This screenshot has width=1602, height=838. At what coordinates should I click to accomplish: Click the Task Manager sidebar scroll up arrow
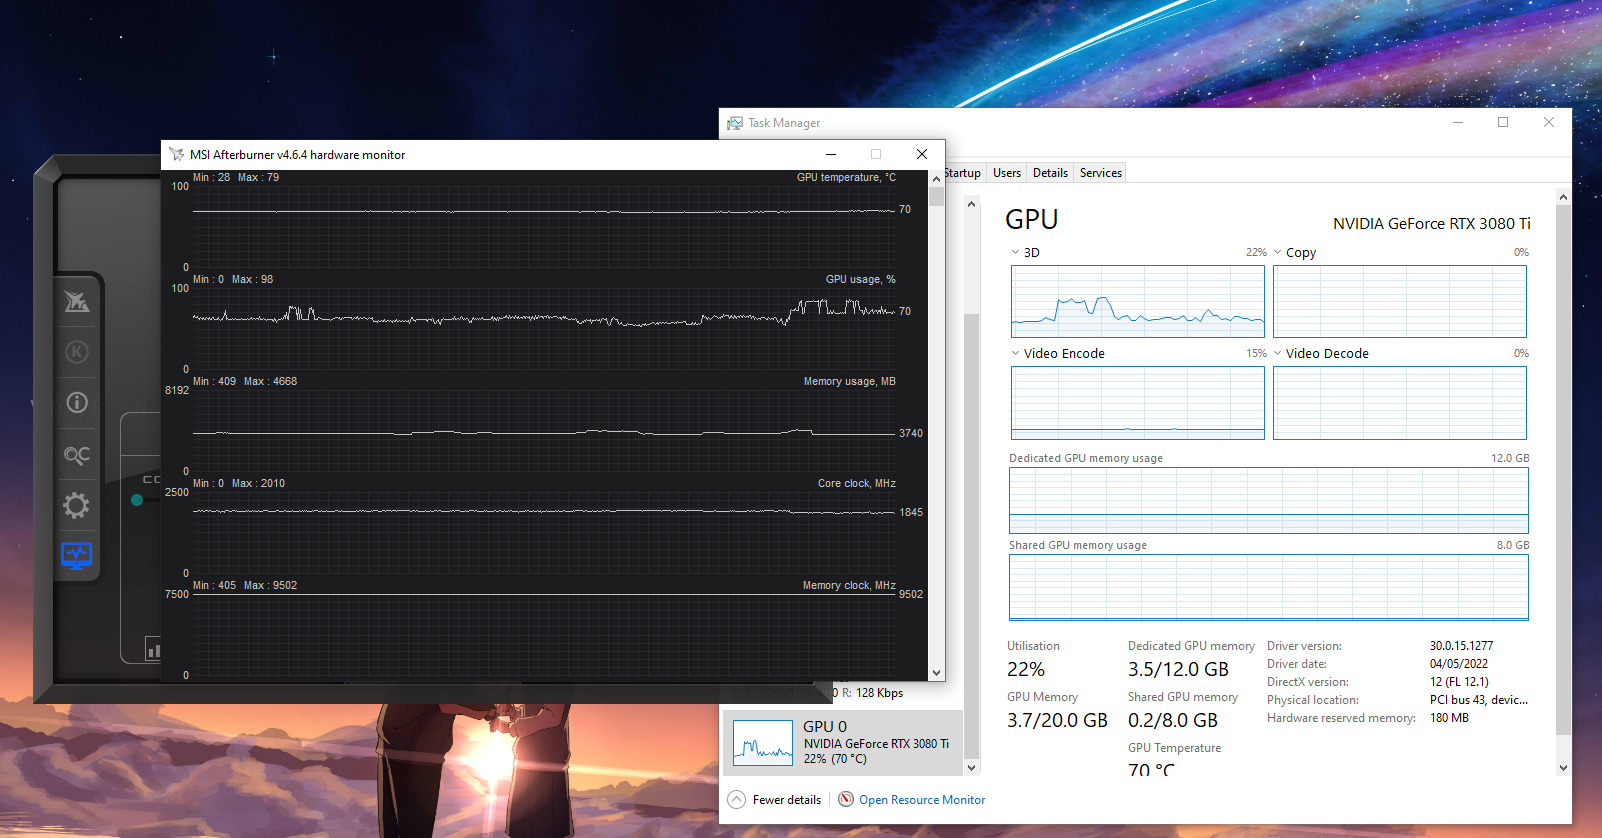click(x=971, y=204)
